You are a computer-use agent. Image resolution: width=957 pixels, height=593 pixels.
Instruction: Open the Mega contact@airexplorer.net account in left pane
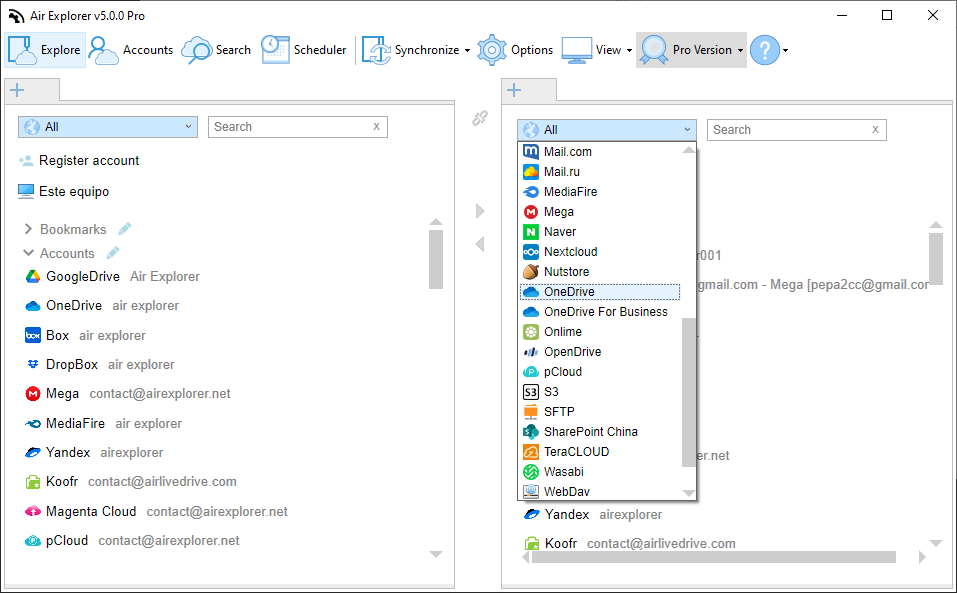(128, 394)
